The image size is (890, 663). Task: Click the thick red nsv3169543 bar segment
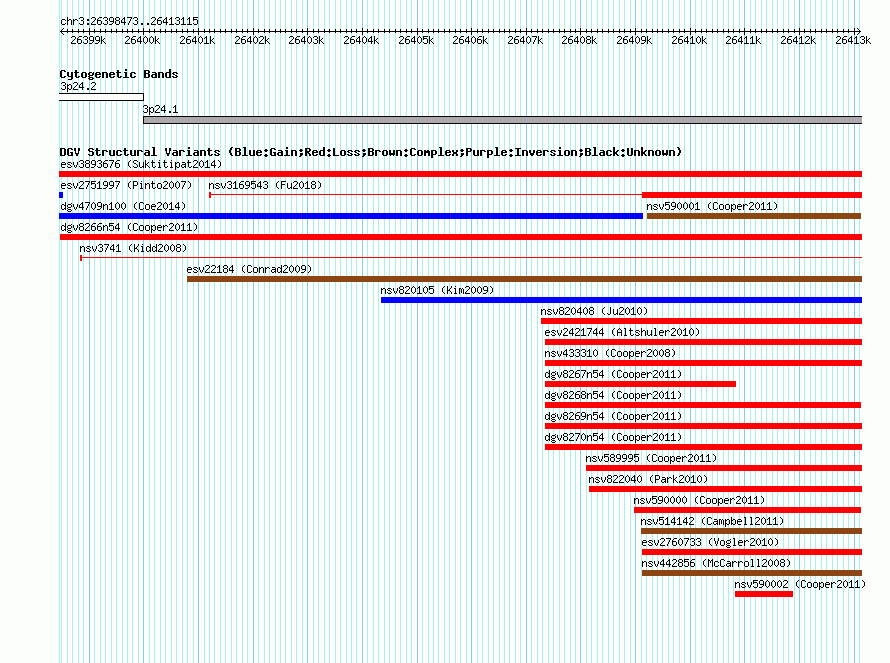[x=752, y=195]
